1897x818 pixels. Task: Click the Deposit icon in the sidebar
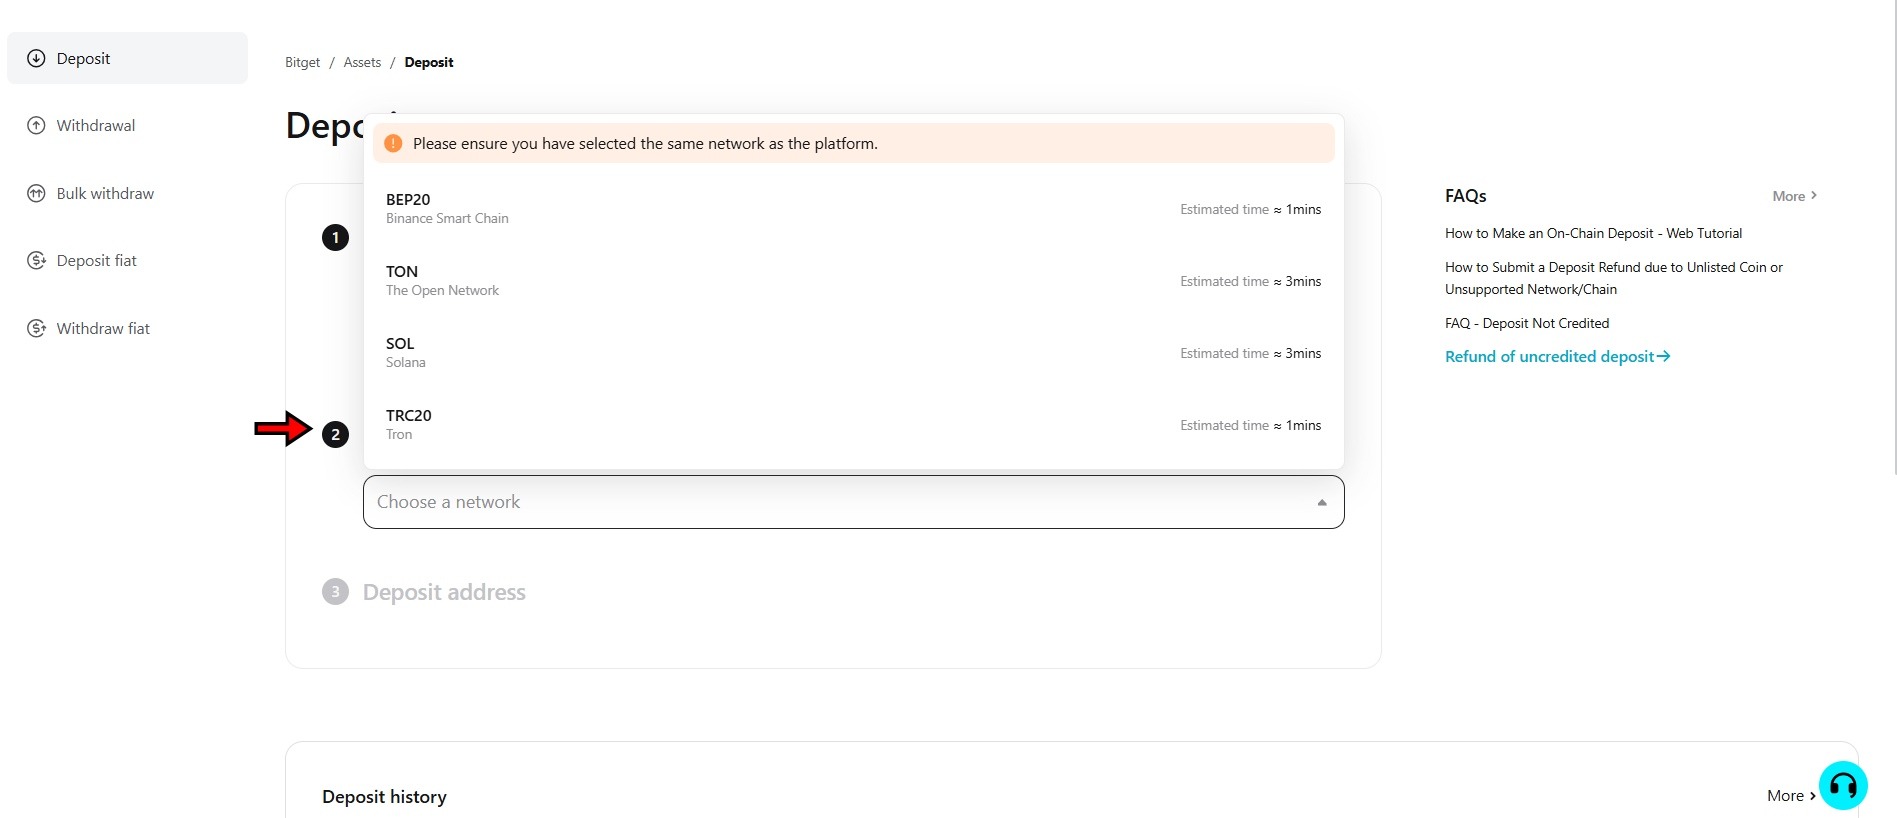point(36,58)
